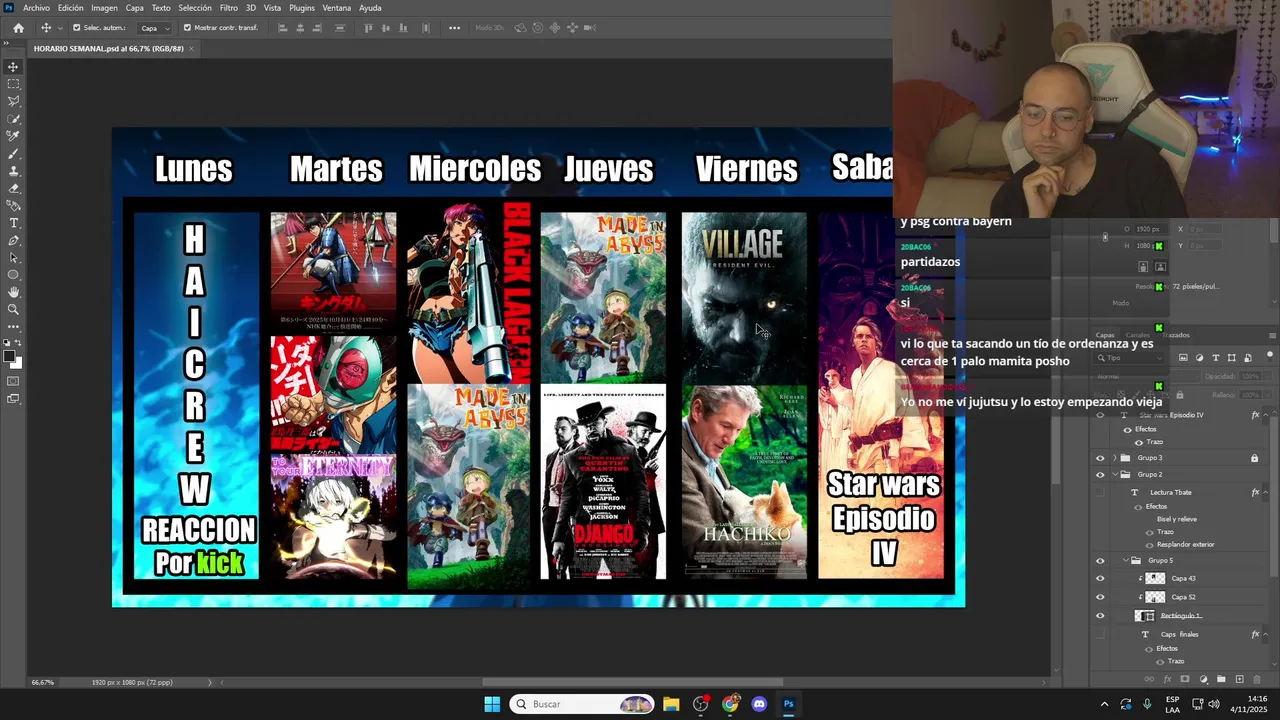This screenshot has width=1280, height=720.
Task: Hide layer Capa 52
Action: coord(1100,597)
